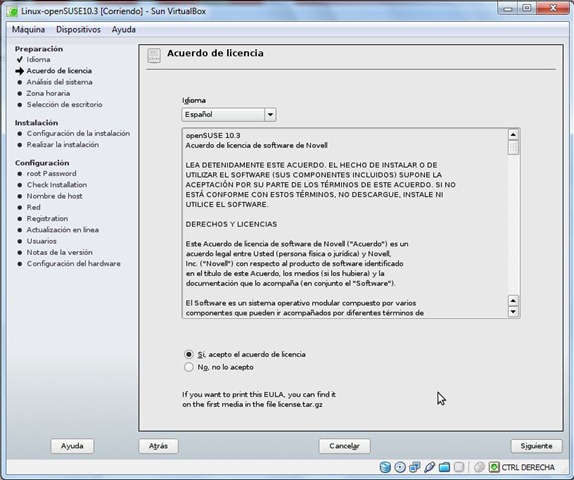Click 'Configuración del hardware' step
Screen dimensions: 574x480
tap(73, 264)
